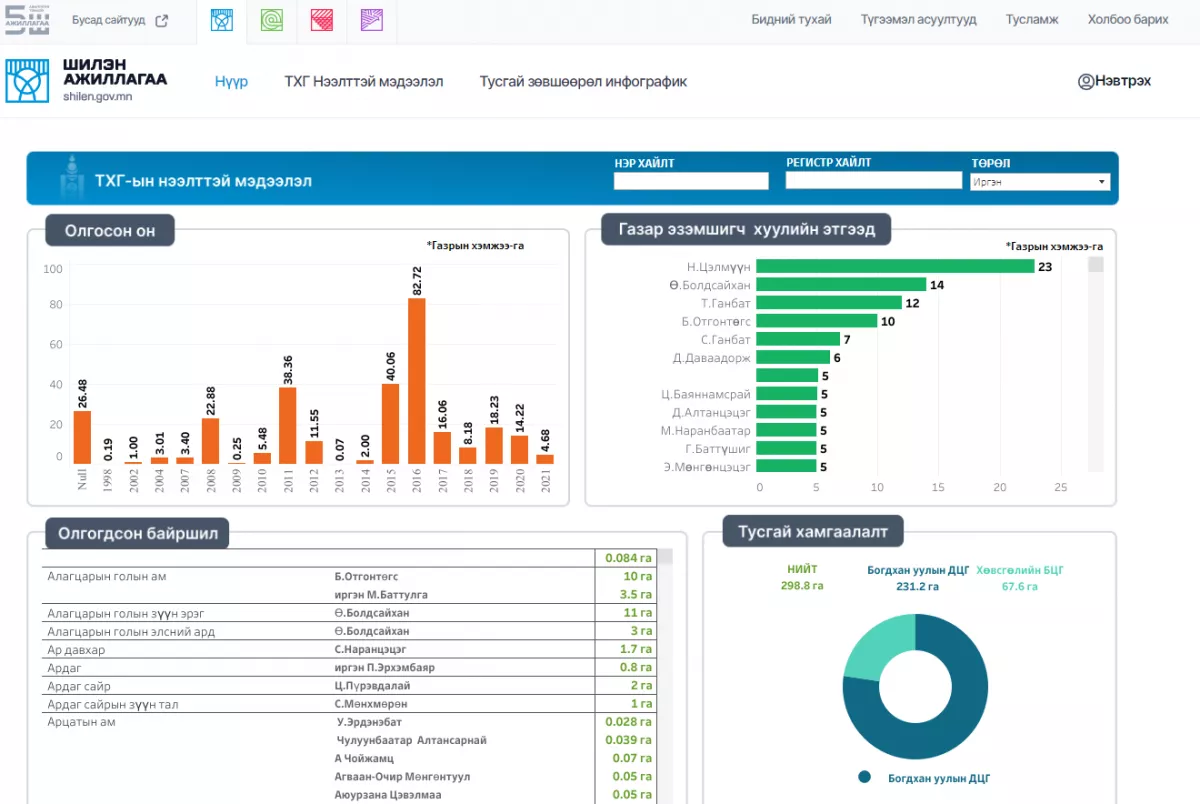Open the Бидний тухай page
This screenshot has height=804, width=1200.
pyautogui.click(x=791, y=20)
